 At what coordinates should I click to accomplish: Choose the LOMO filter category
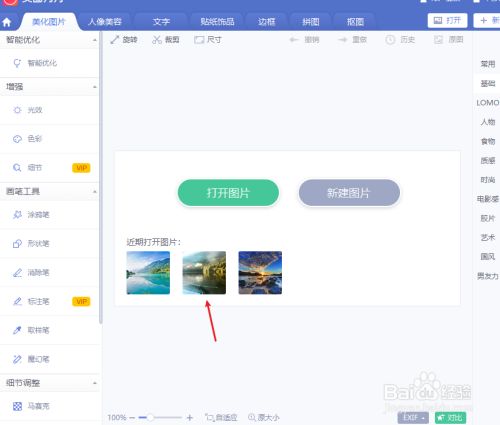[x=487, y=103]
